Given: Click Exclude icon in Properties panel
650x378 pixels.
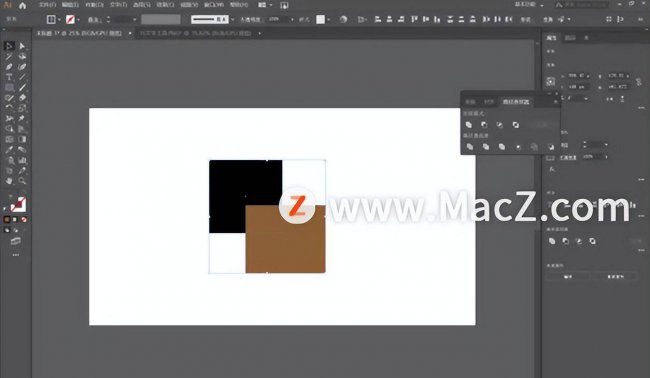Looking at the screenshot, I should 592,241.
